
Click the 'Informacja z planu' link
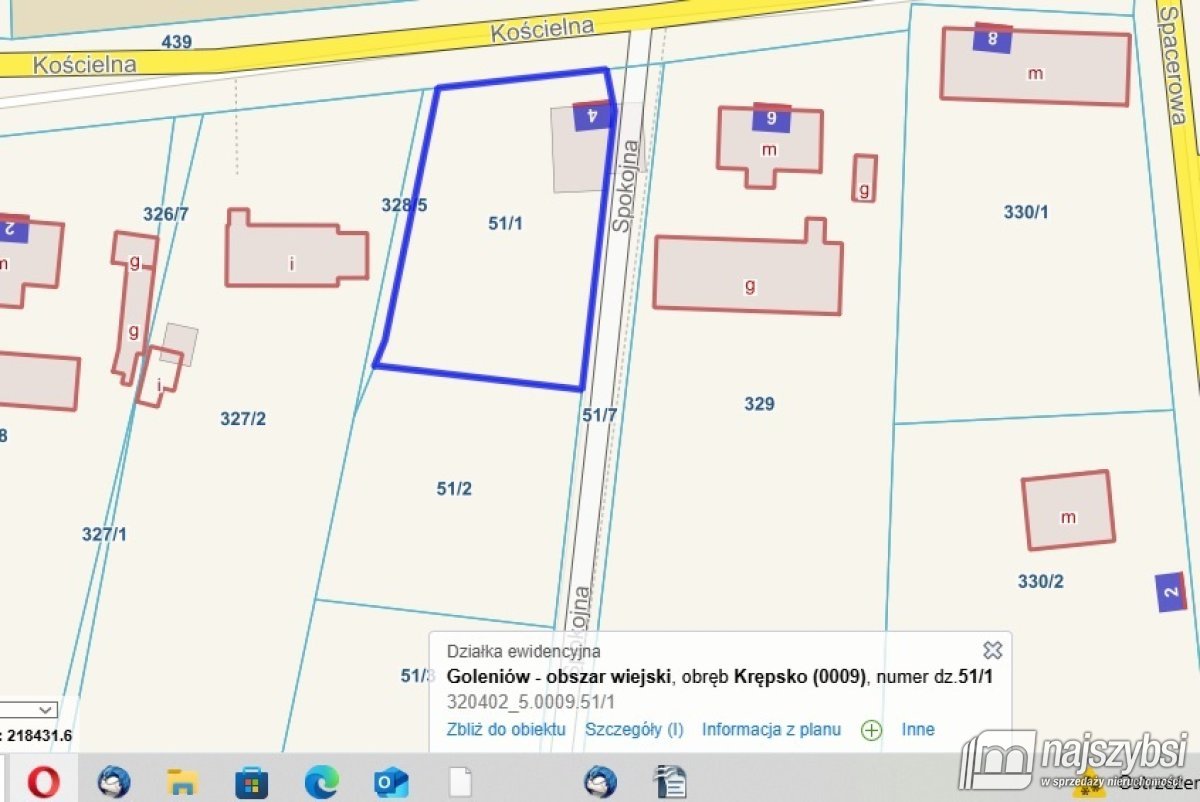pyautogui.click(x=771, y=729)
